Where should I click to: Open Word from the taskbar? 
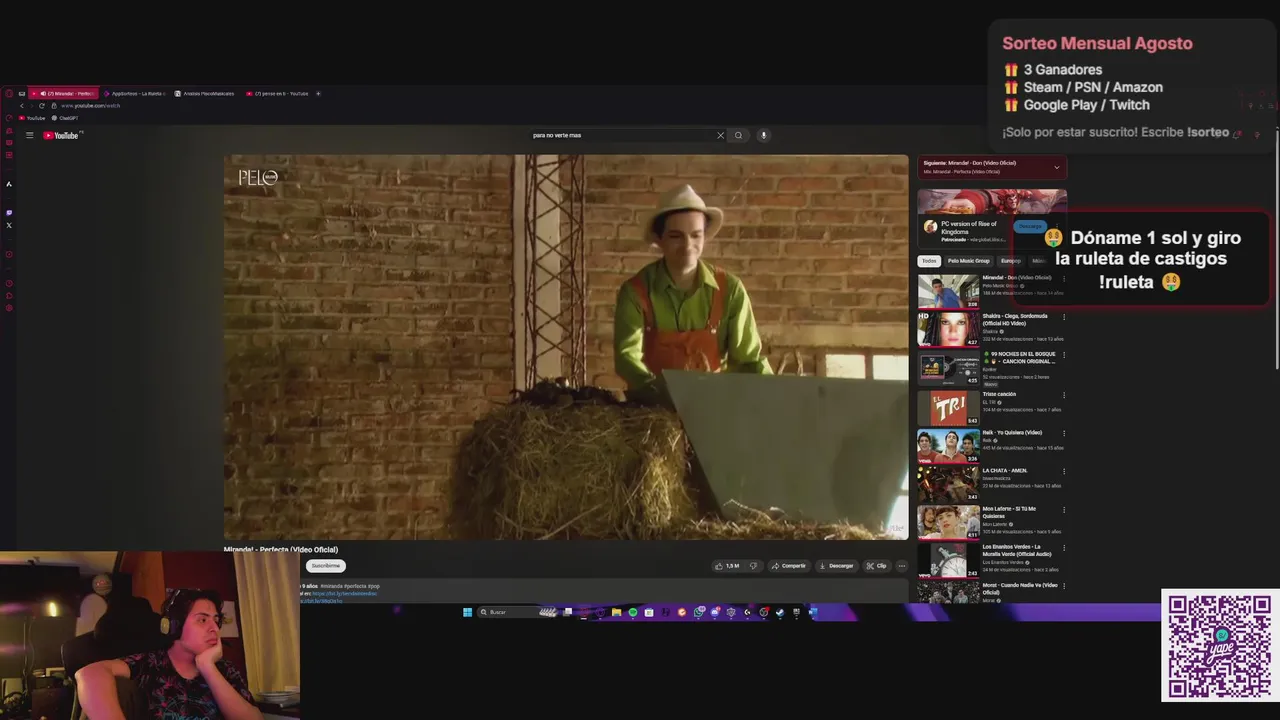click(x=813, y=612)
